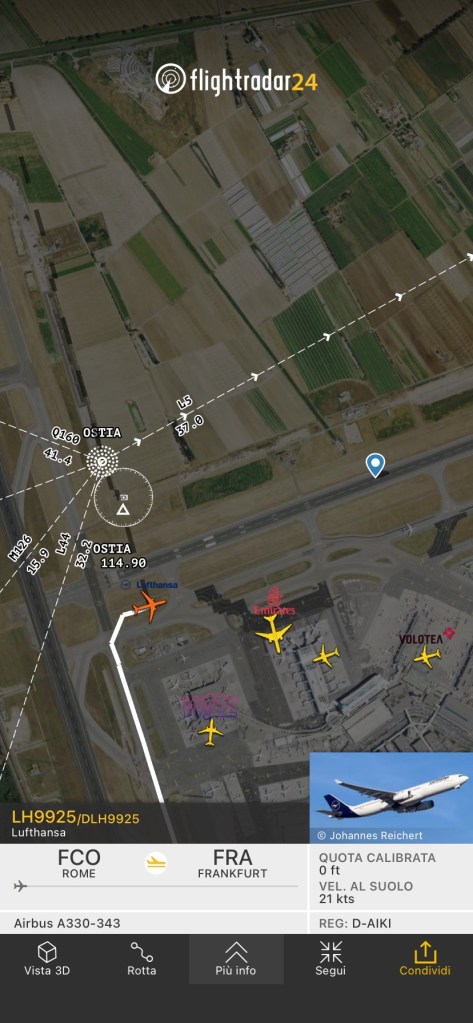Open Vista 3D view
The width and height of the screenshot is (473, 1023).
coord(47,958)
